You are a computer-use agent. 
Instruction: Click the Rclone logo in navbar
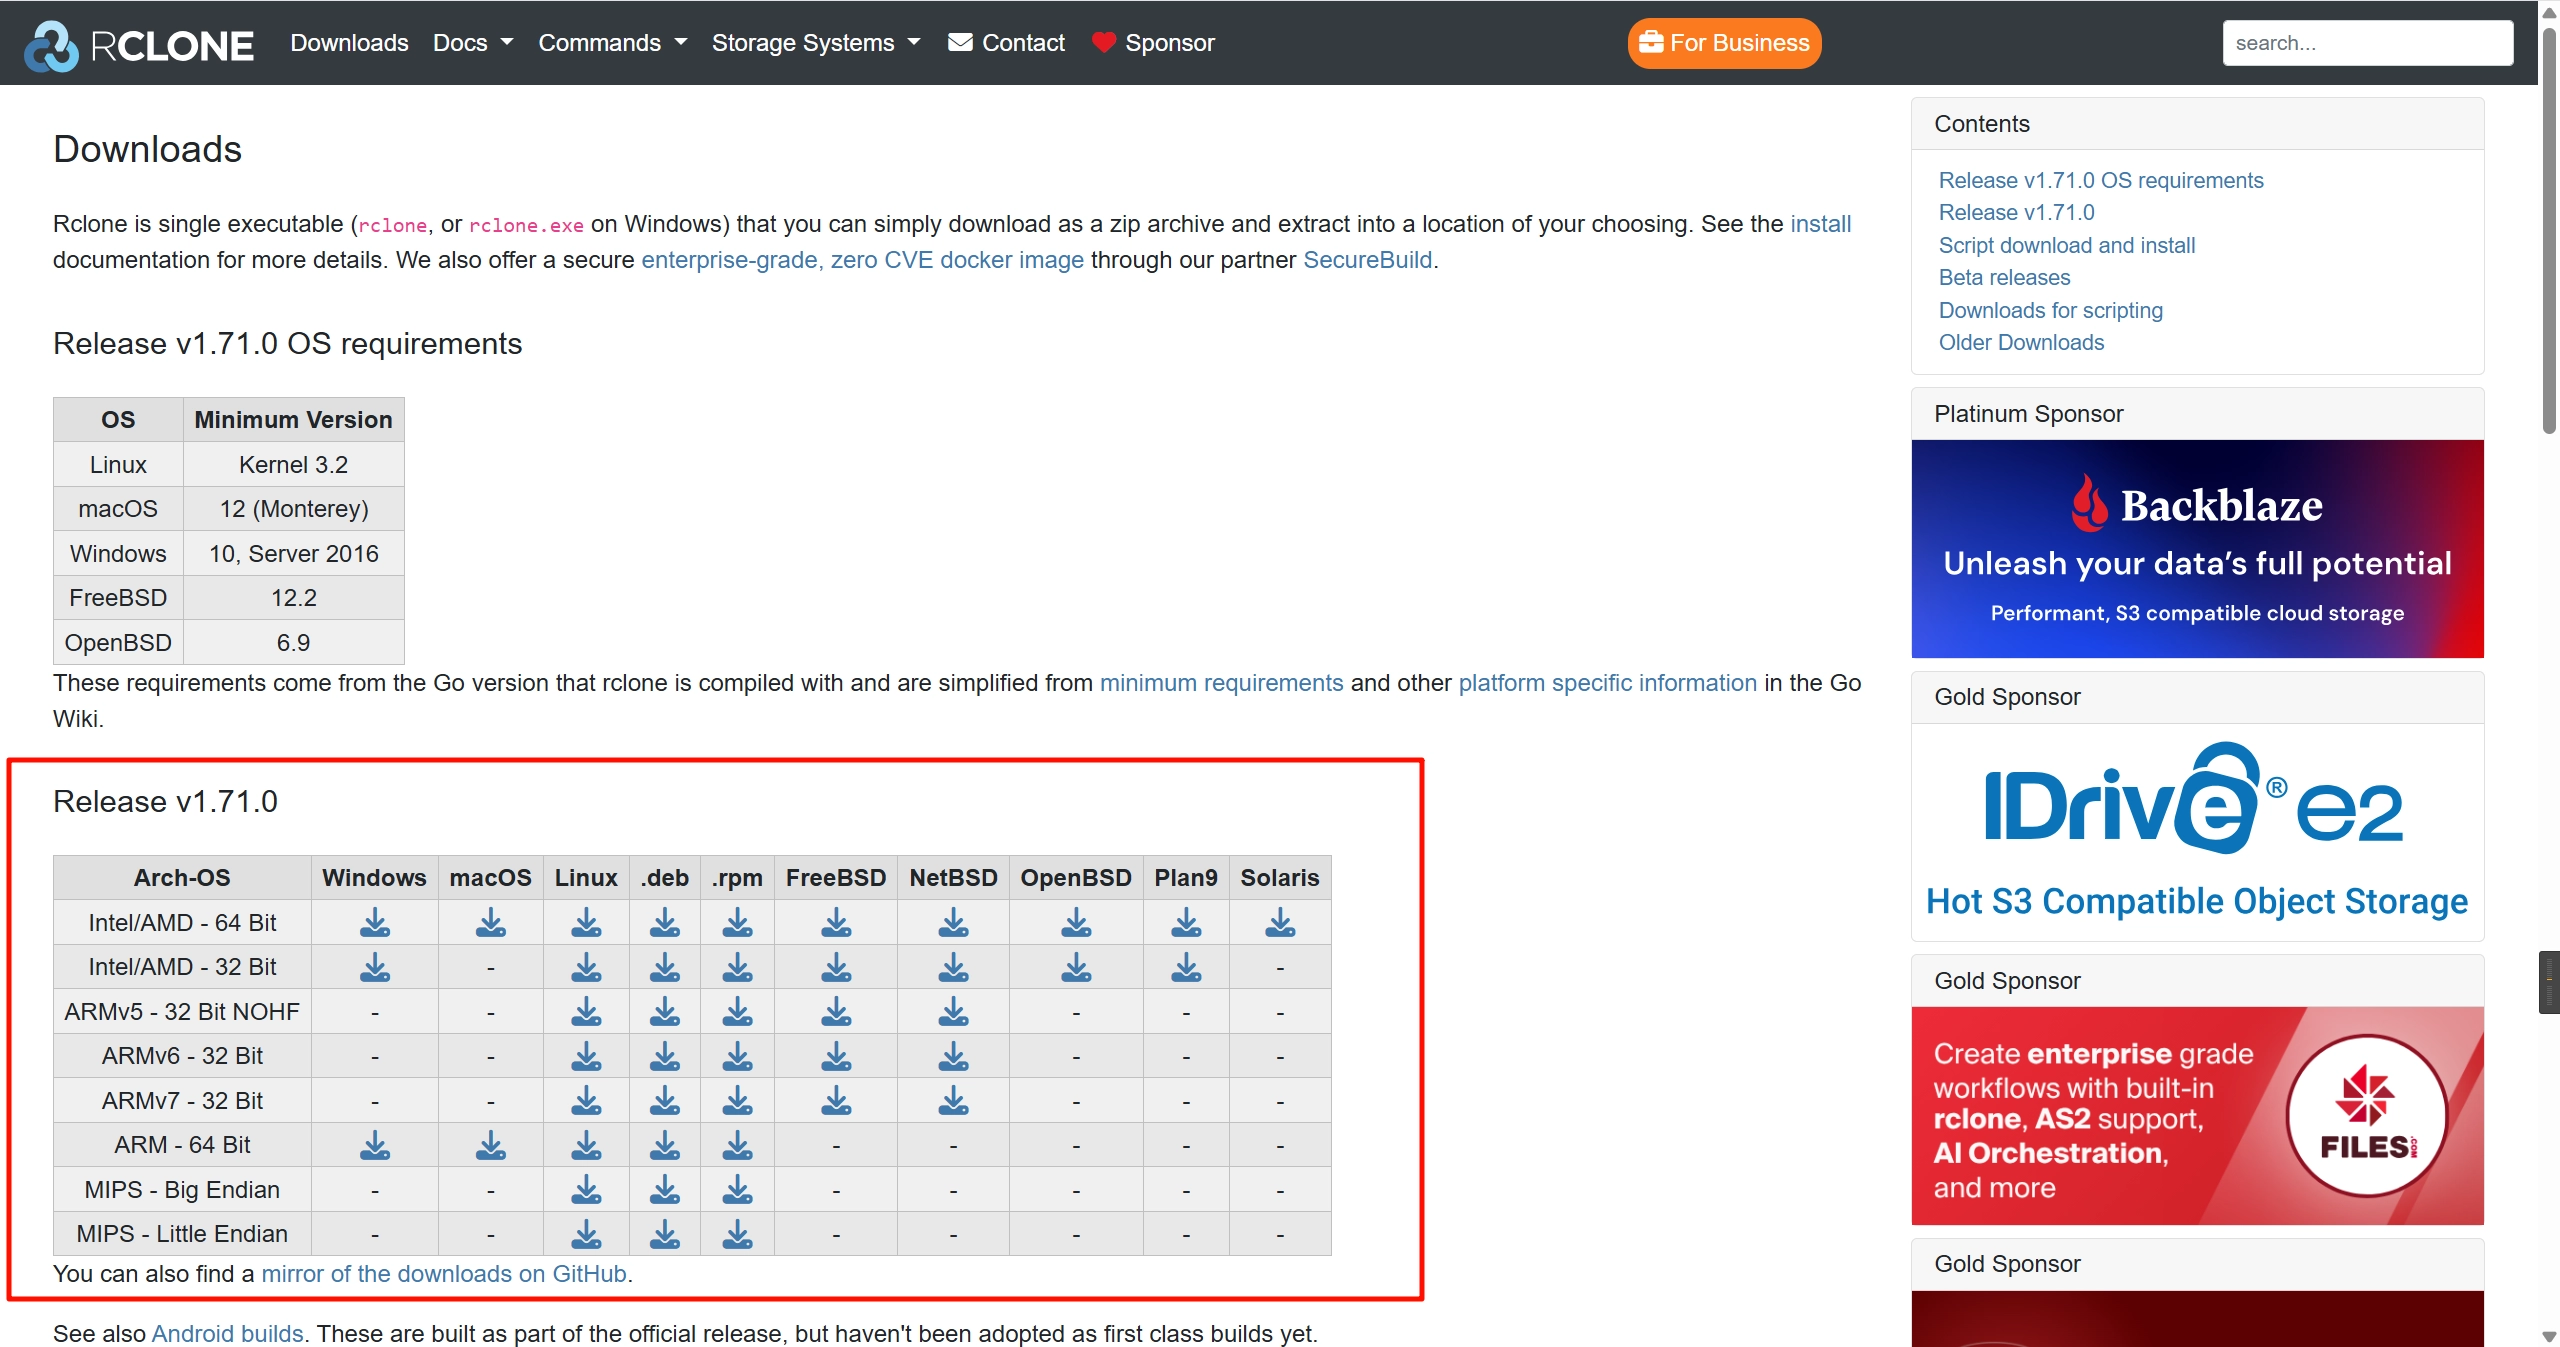(x=139, y=45)
